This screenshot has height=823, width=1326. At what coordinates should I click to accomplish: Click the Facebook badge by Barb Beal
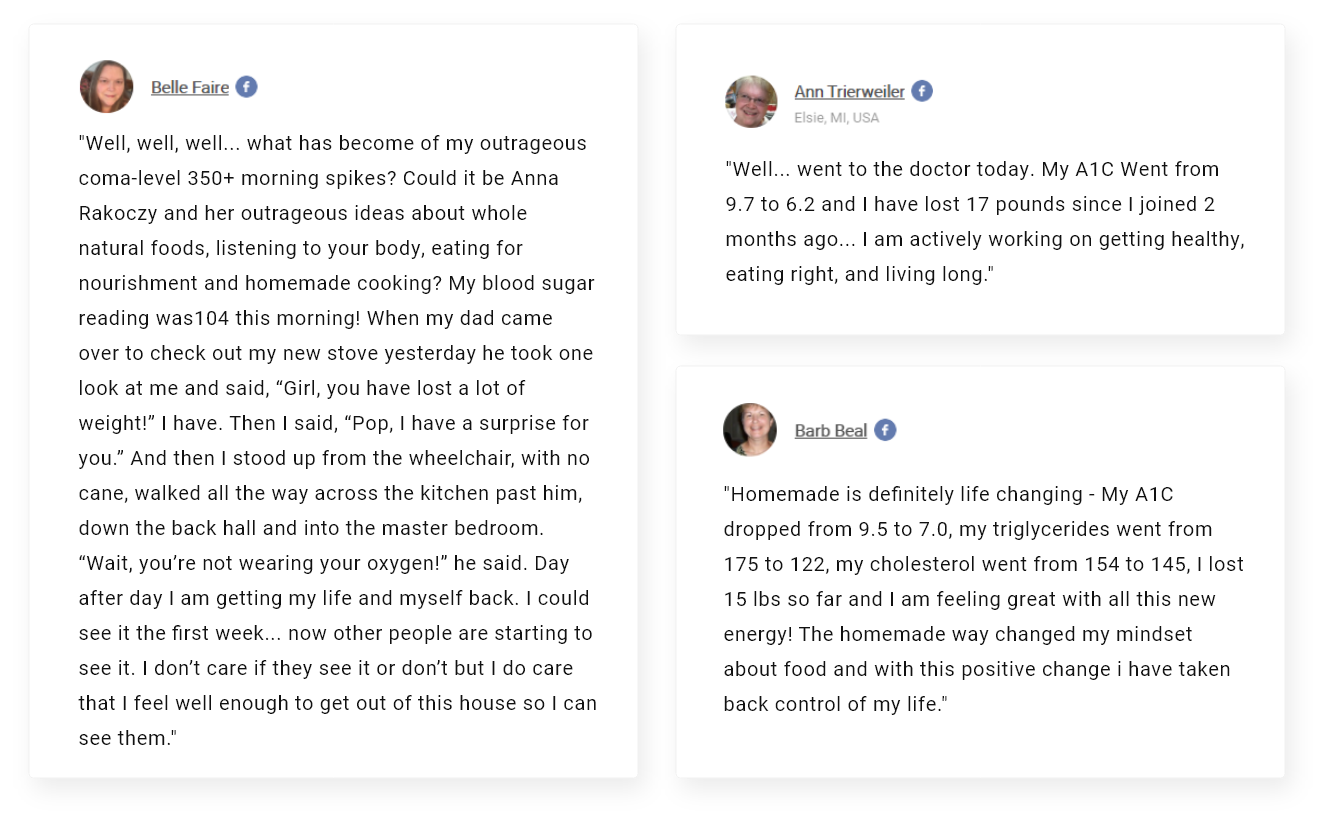(x=885, y=430)
